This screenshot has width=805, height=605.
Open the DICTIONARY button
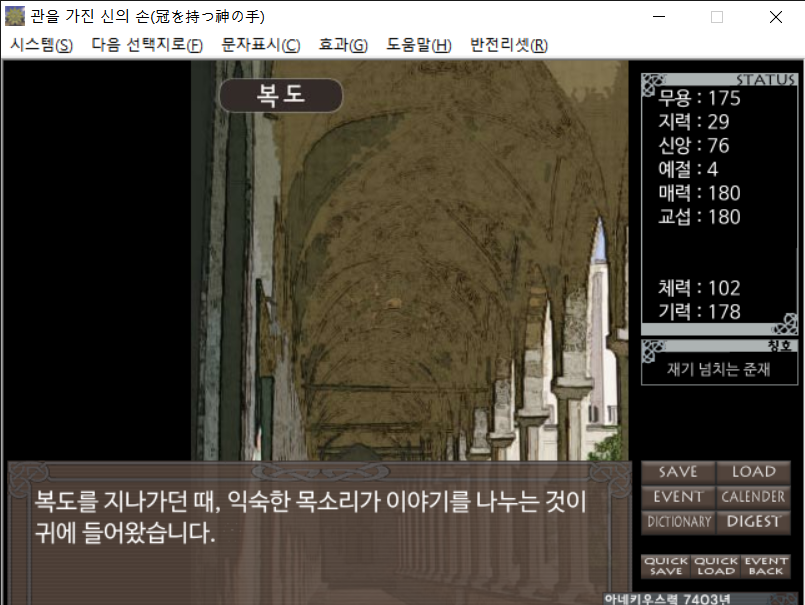tap(678, 522)
